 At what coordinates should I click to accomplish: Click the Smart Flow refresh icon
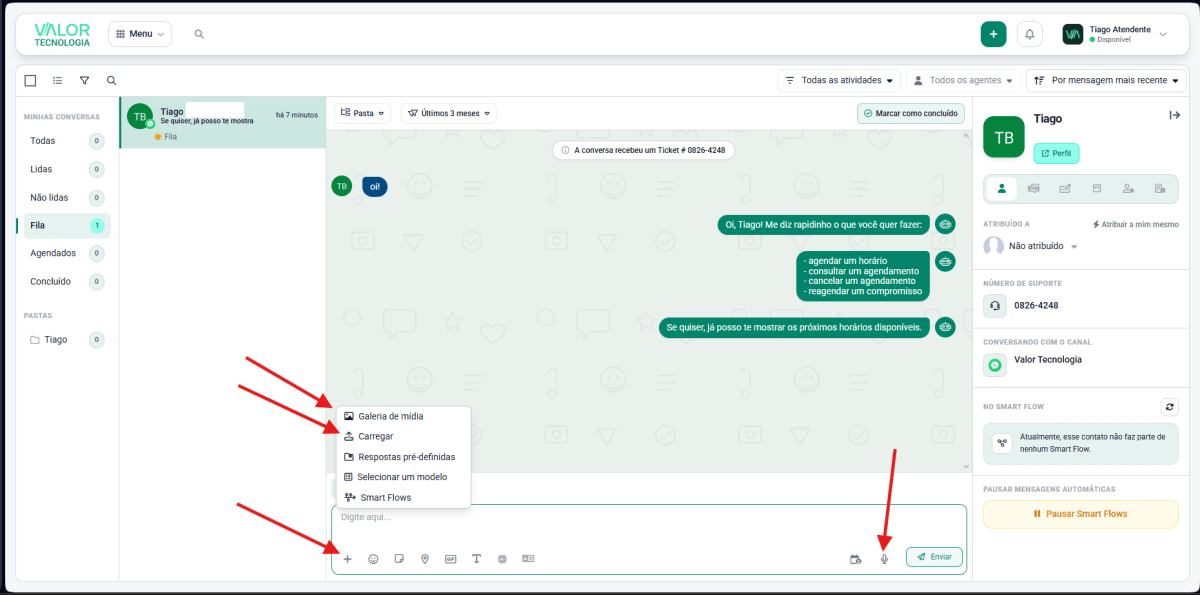click(1170, 407)
